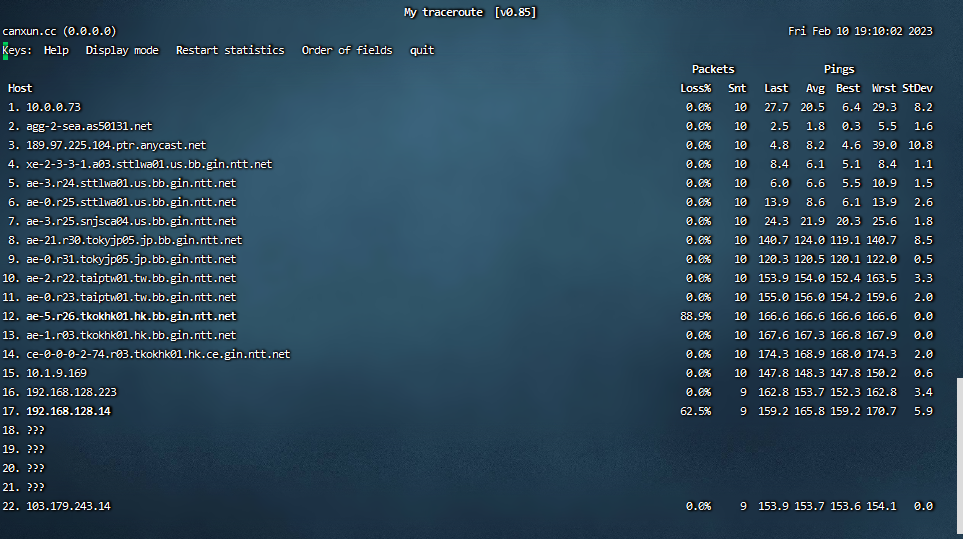Select host agg-2-sea.as50131.net
The height and width of the screenshot is (539, 963).
click(x=89, y=126)
